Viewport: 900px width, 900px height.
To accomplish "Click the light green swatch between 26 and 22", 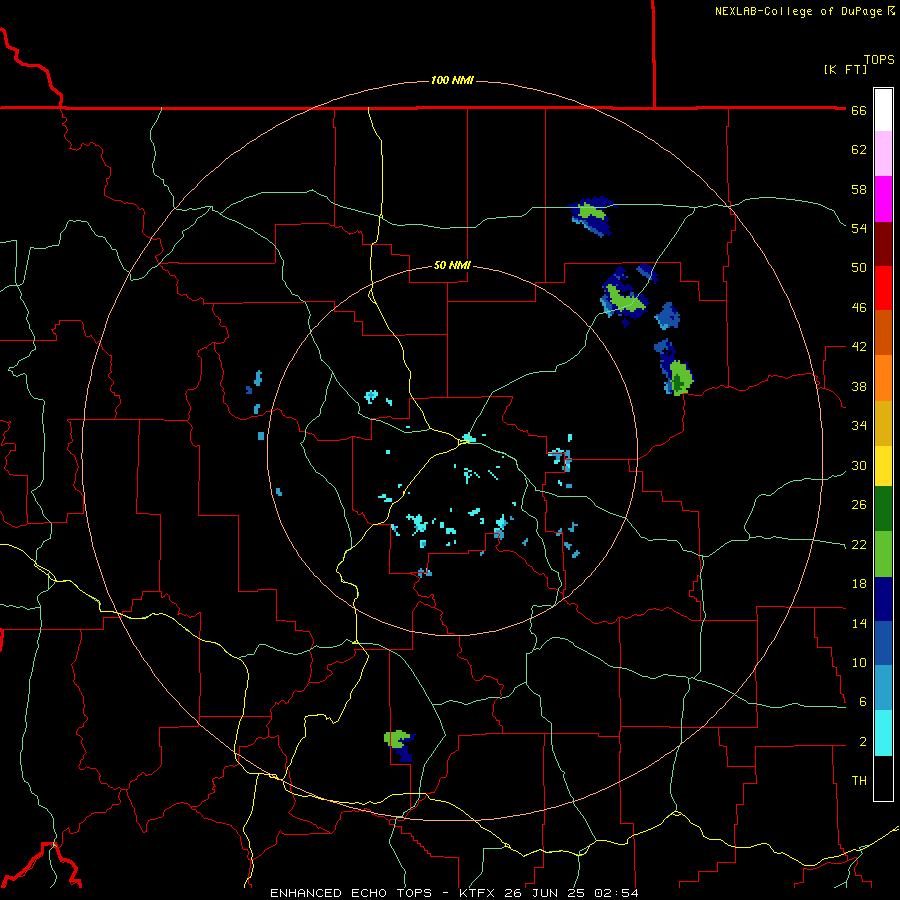I will click(x=883, y=554).
